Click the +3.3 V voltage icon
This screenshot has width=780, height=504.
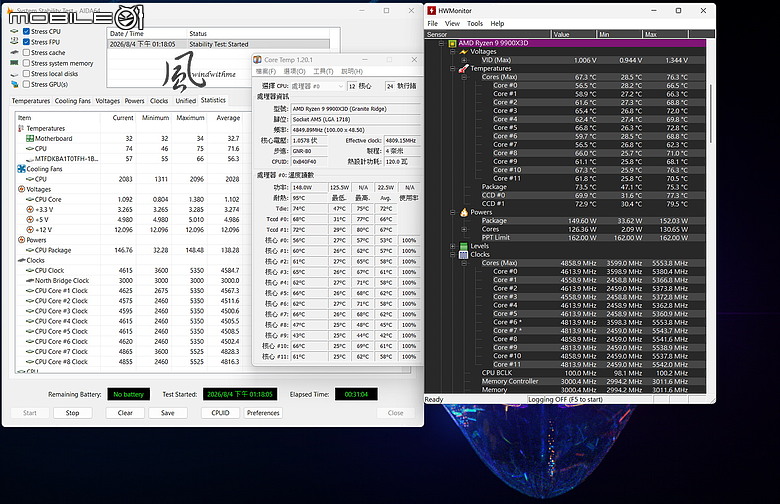(30, 209)
